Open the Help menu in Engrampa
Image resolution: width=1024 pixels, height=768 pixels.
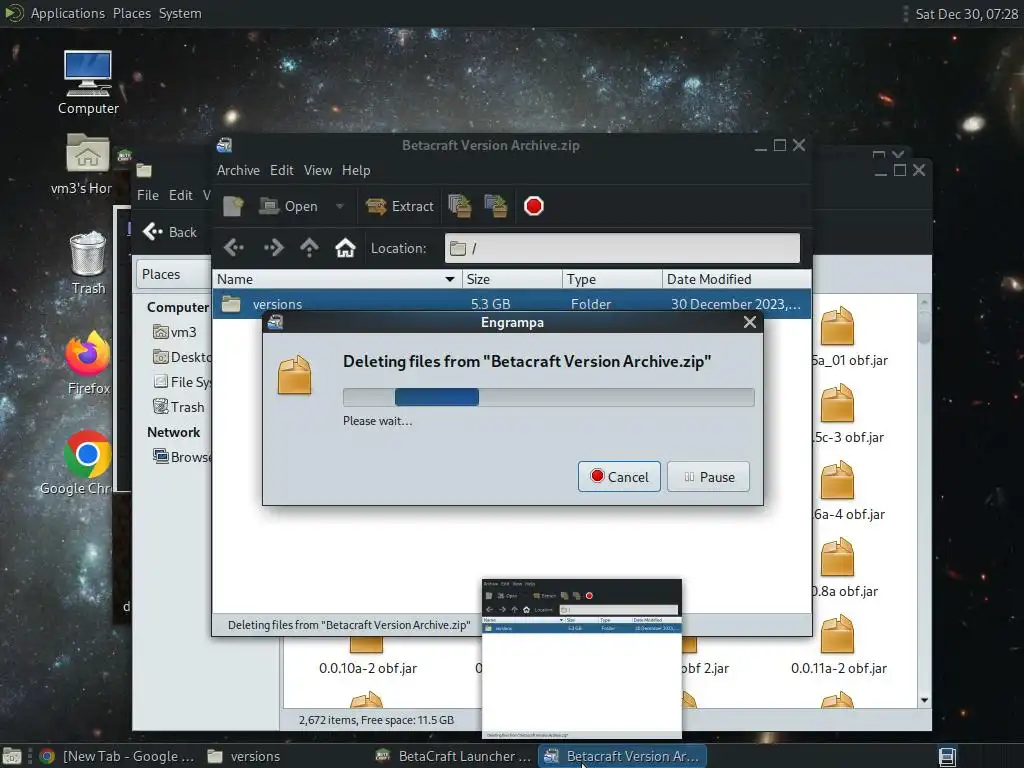pos(356,170)
